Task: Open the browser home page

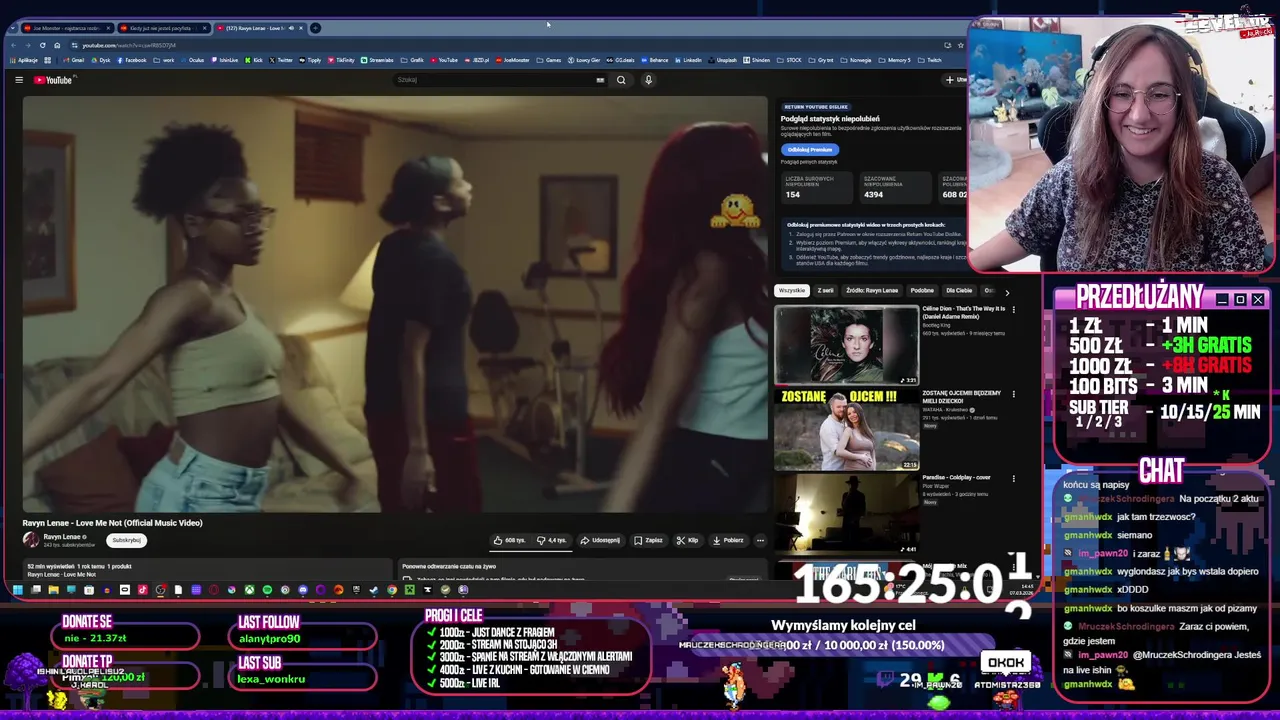Action: [57, 45]
